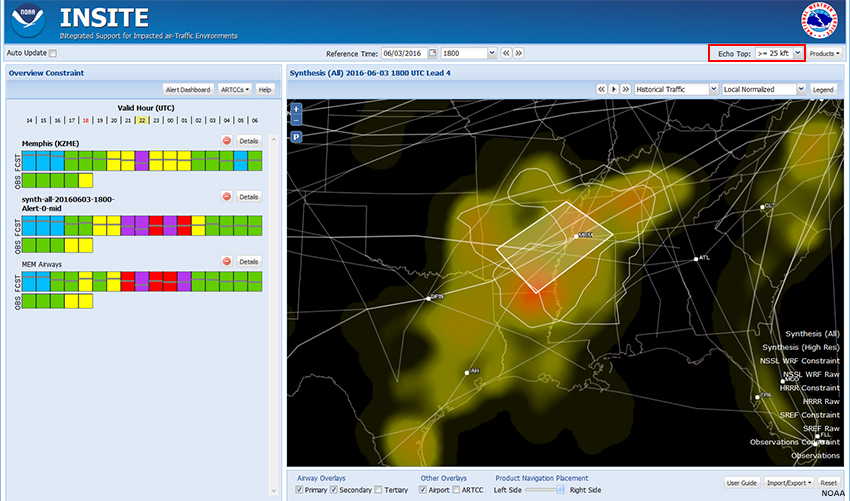Screen dimensions: 850x501
Task: Open the ARTCCs dropdown menu
Action: pyautogui.click(x=235, y=89)
